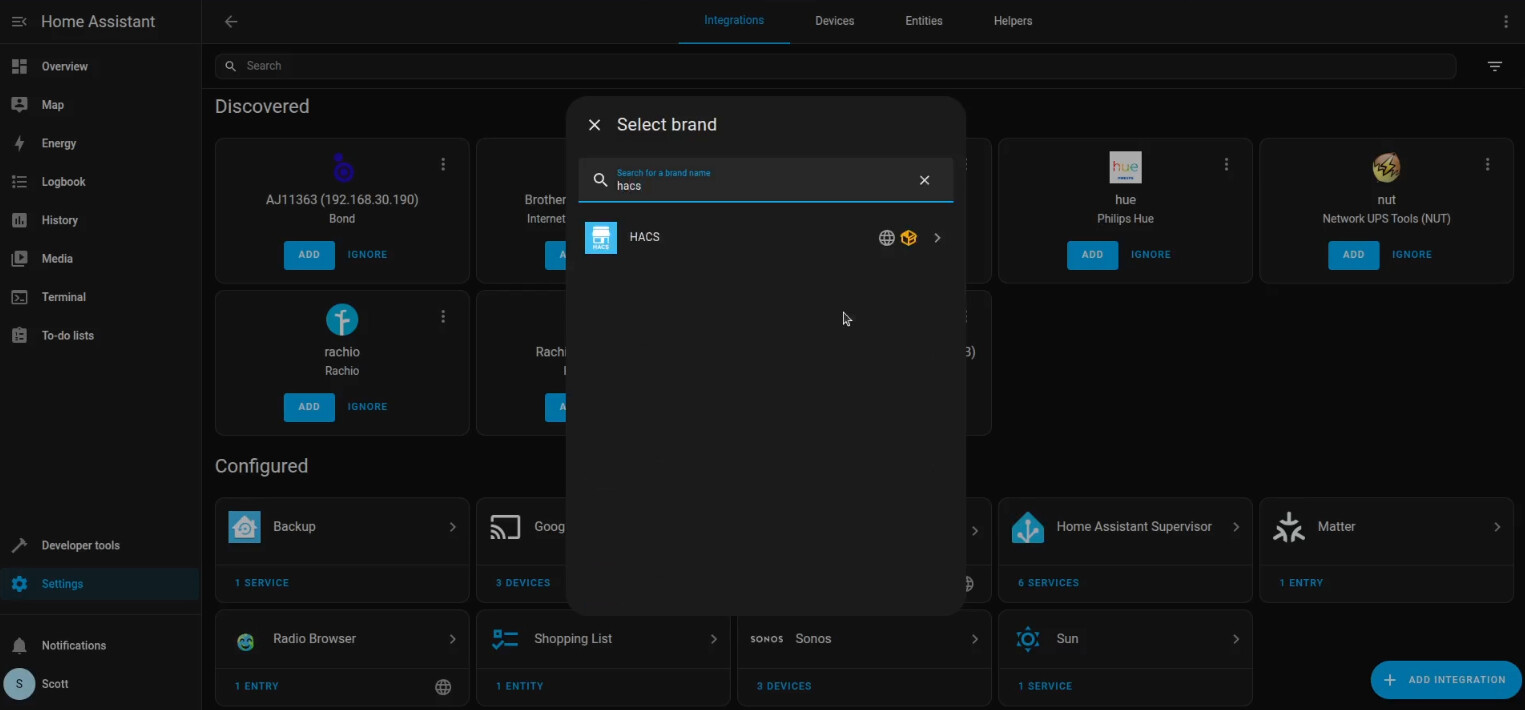Switch to the Entities tab
1525x710 pixels.
[924, 21]
